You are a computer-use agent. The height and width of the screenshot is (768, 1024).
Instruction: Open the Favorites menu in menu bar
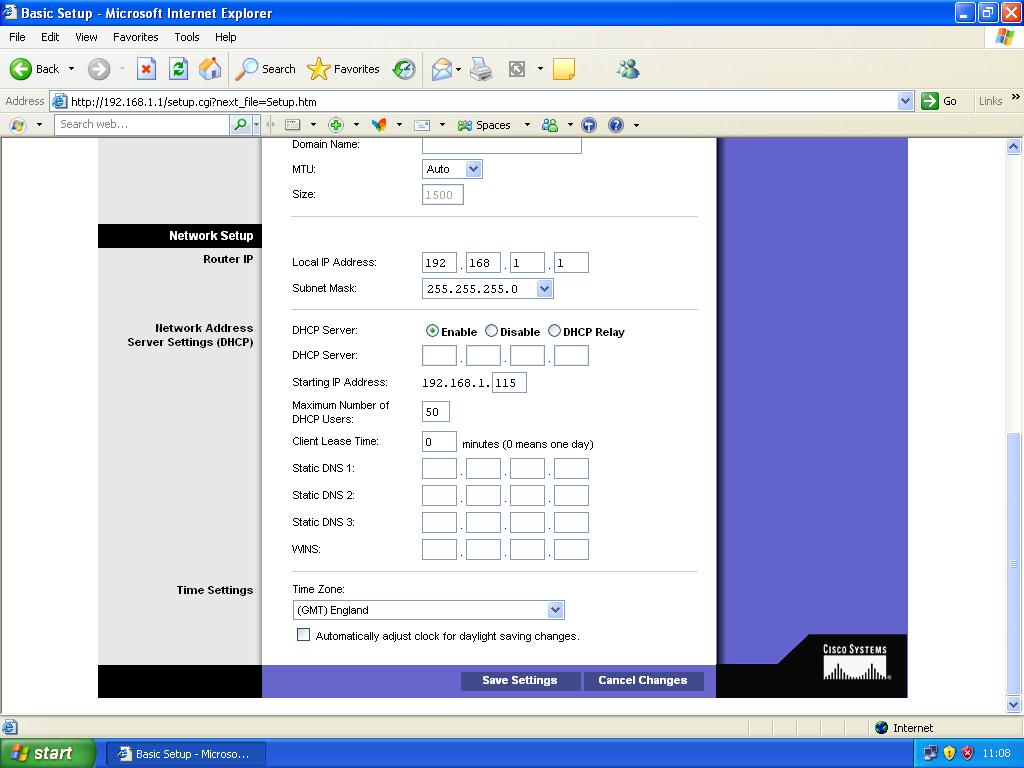135,37
